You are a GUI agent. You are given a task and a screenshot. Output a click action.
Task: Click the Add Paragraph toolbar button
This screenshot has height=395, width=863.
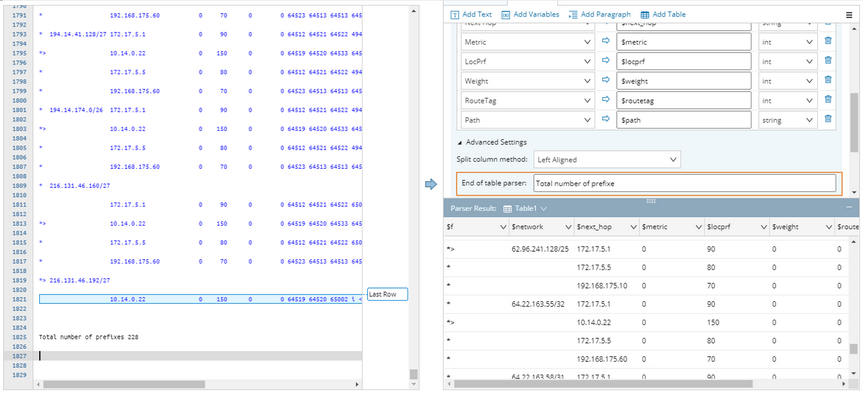[599, 14]
